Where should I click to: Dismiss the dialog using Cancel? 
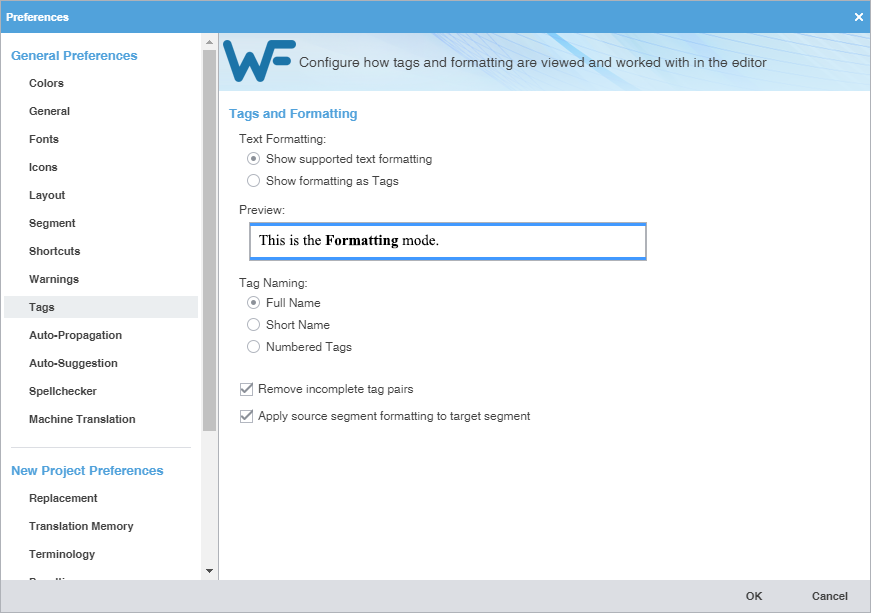829,595
